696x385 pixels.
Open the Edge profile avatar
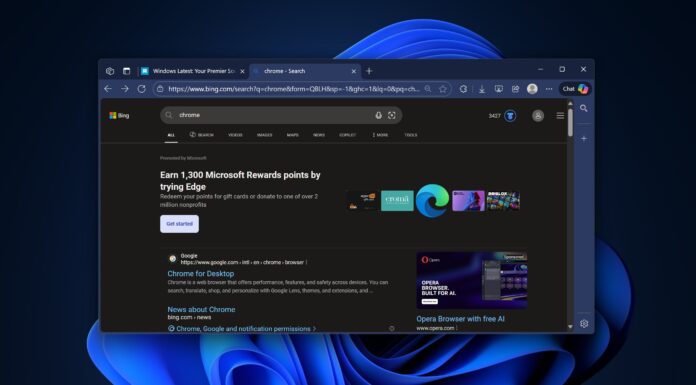point(532,89)
